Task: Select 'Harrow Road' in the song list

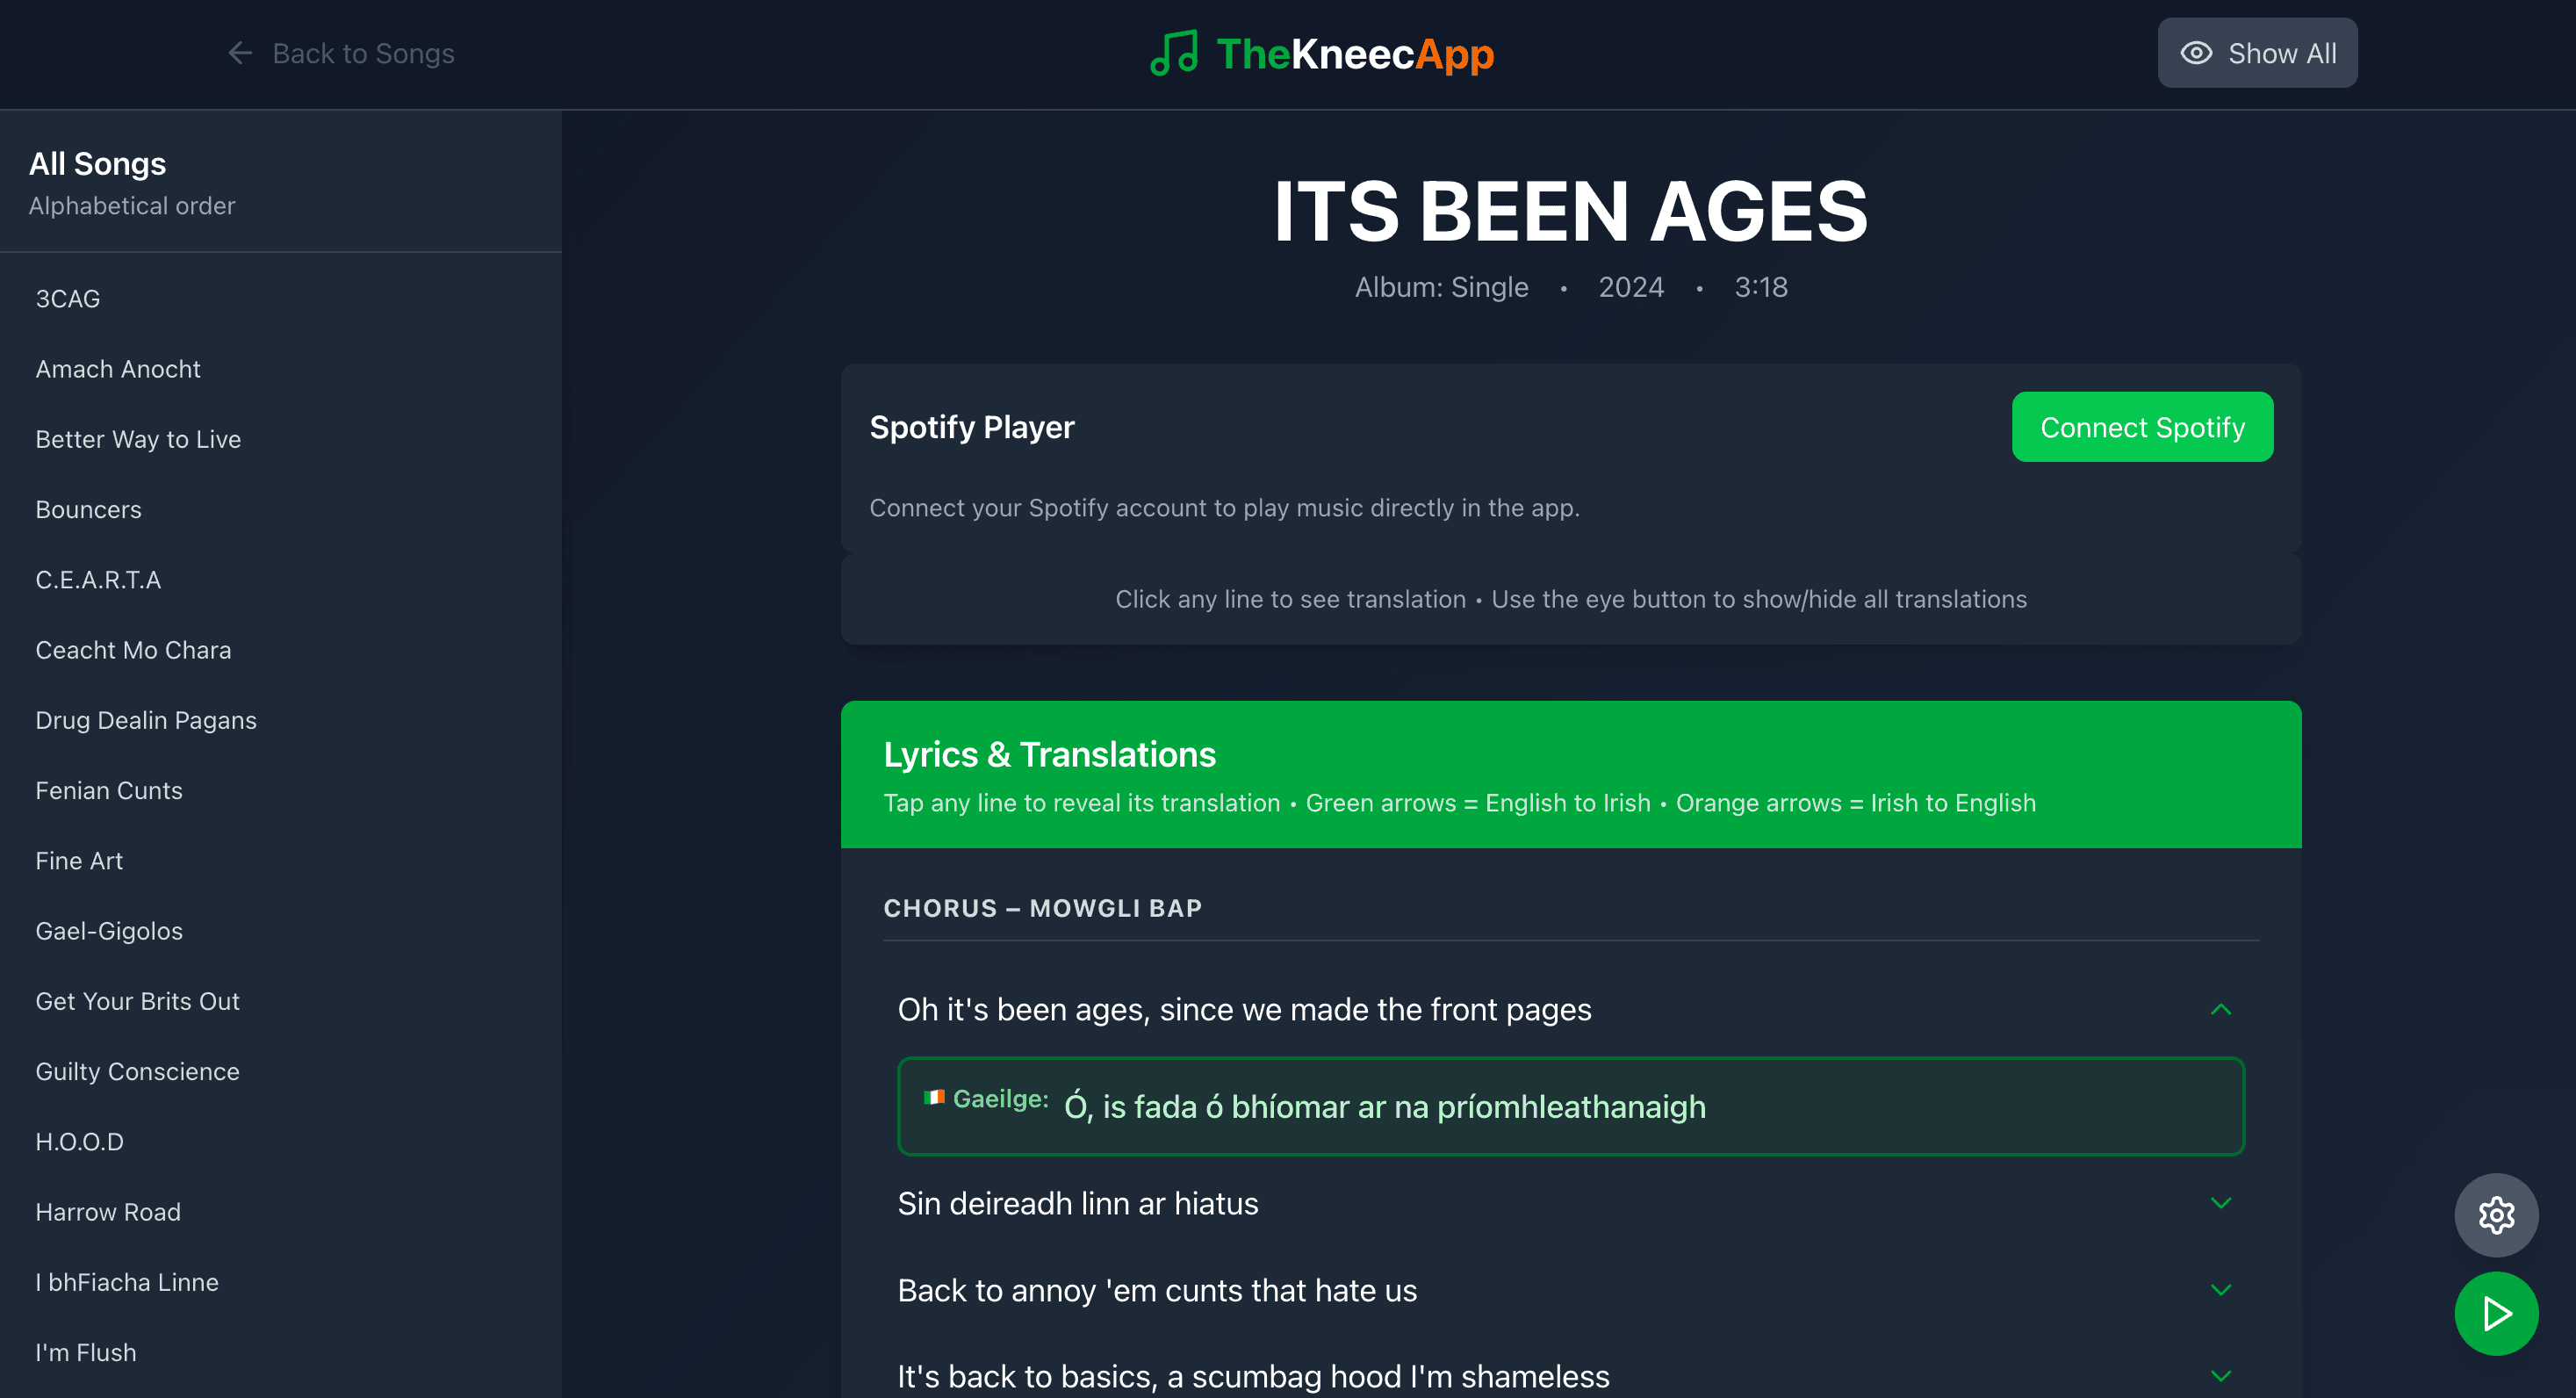Action: tap(108, 1211)
